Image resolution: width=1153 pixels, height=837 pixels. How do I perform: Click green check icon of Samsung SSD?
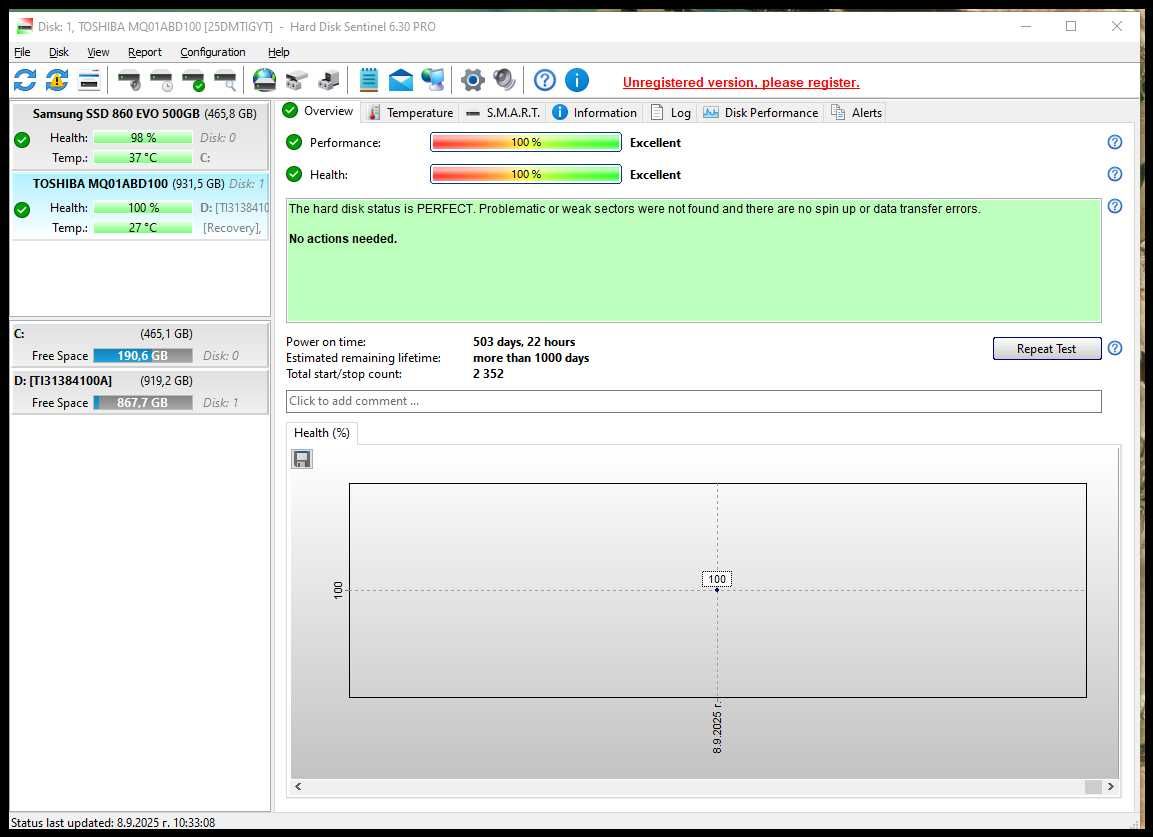tap(22, 140)
